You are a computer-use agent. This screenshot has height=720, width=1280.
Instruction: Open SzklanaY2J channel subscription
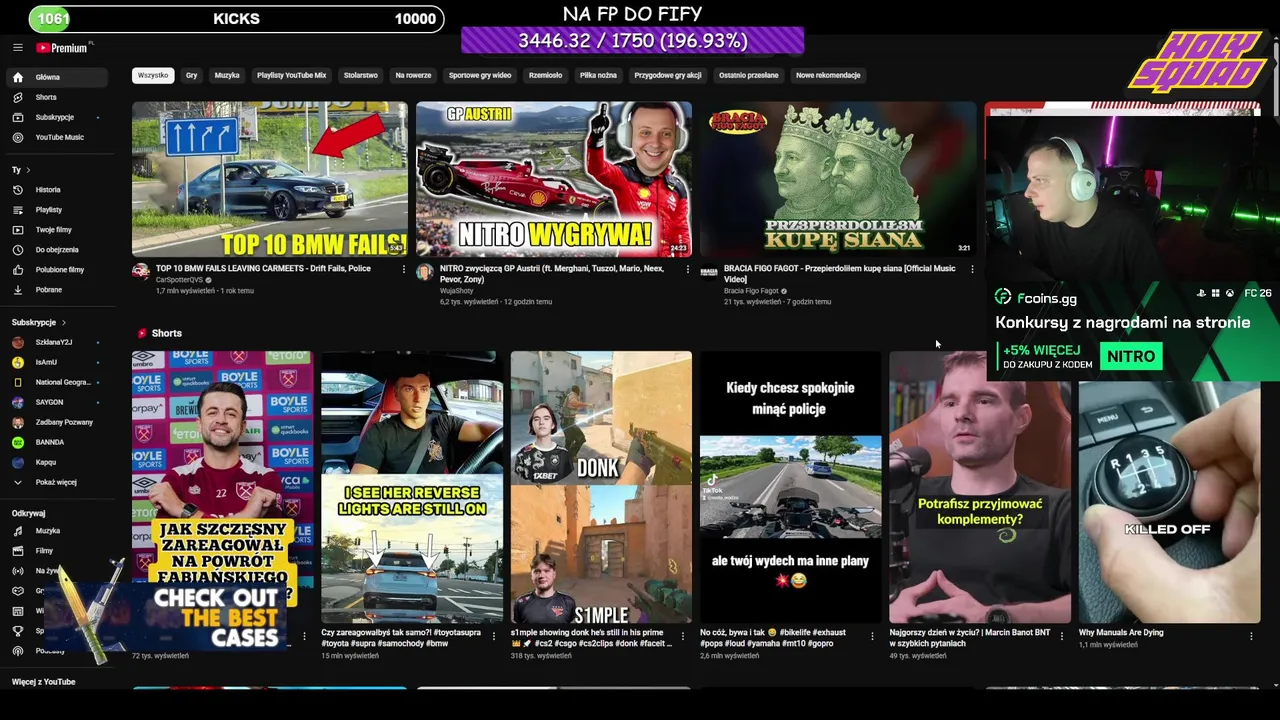coord(56,342)
